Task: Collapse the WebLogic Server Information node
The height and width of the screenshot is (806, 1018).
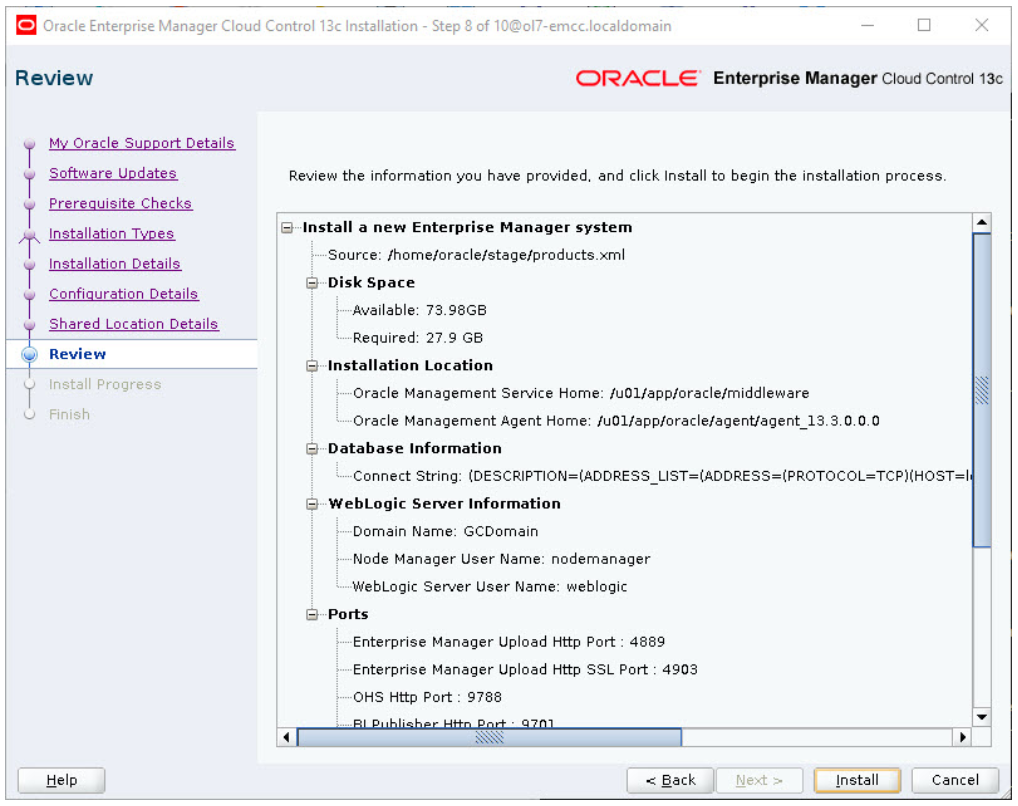Action: [x=312, y=504]
